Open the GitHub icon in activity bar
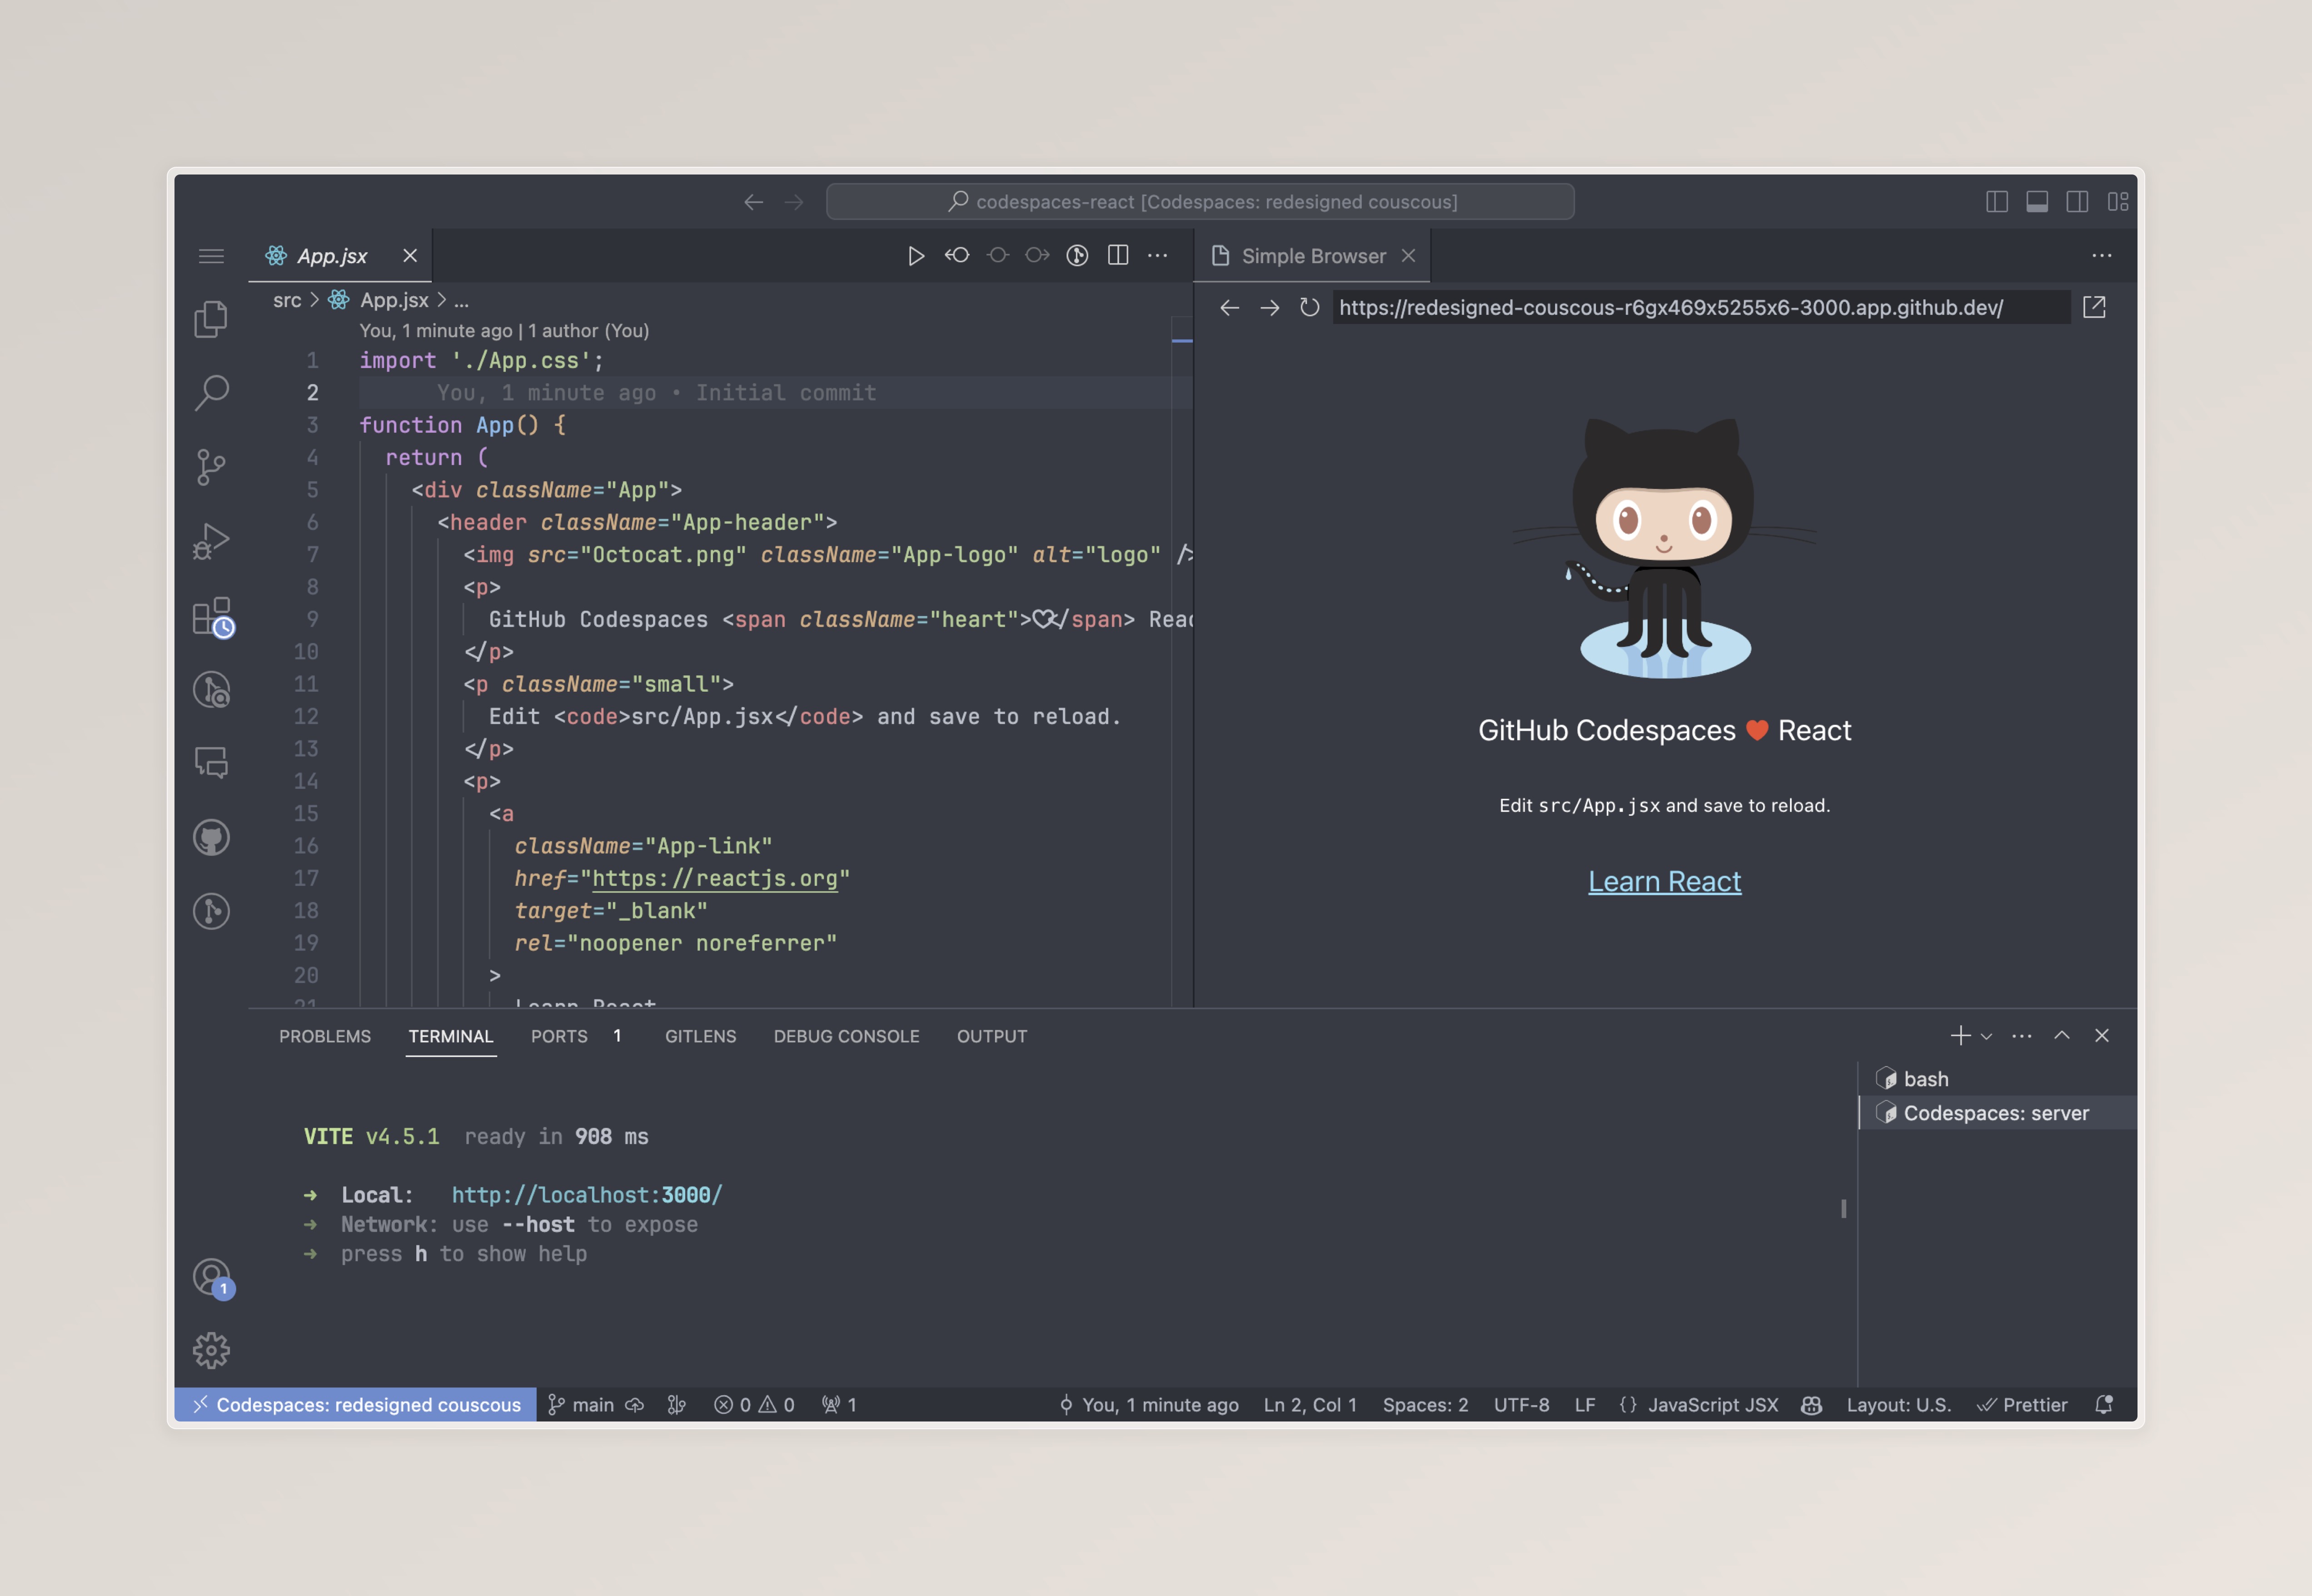The width and height of the screenshot is (2312, 1596). click(211, 838)
